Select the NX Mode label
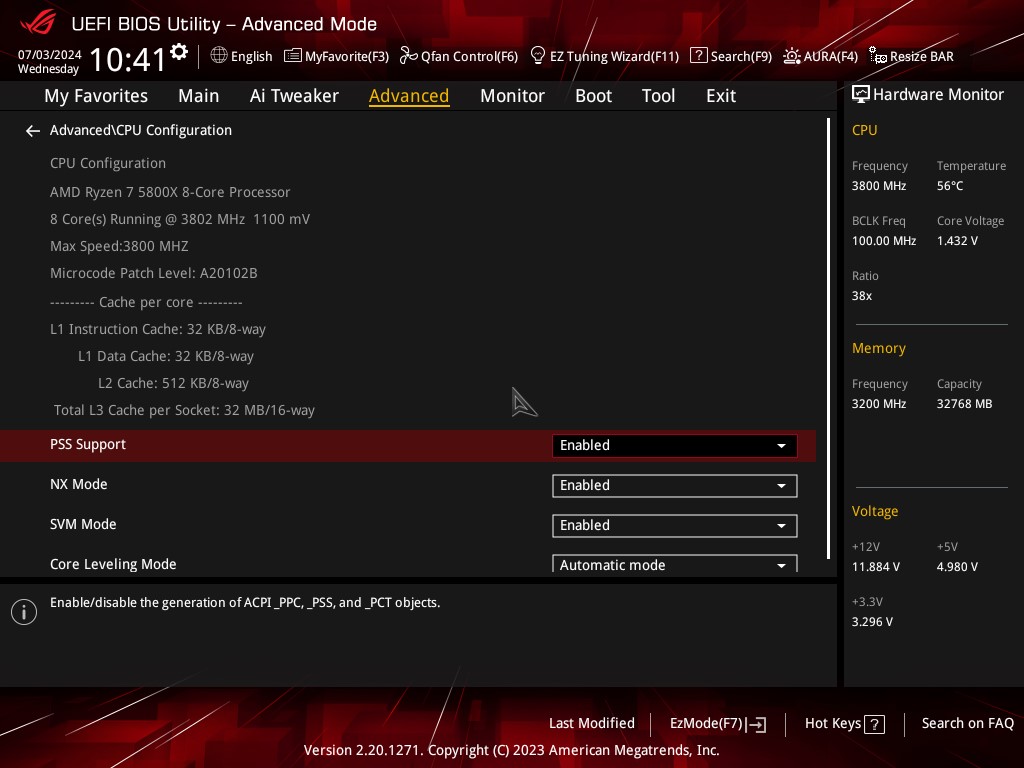 (x=78, y=485)
